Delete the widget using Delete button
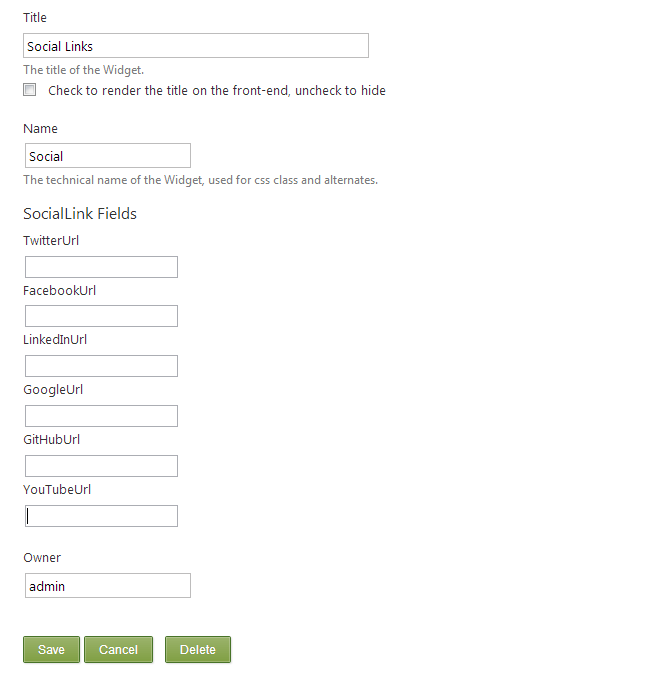The height and width of the screenshot is (685, 648). 197,649
